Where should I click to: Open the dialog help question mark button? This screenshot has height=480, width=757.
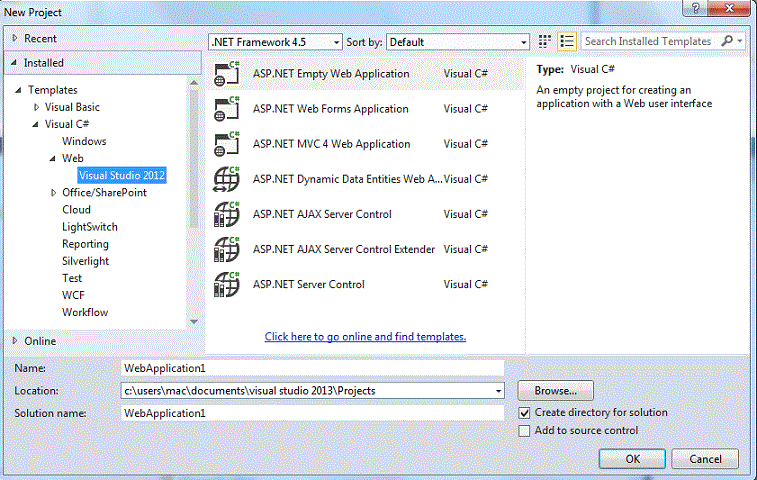(695, 8)
